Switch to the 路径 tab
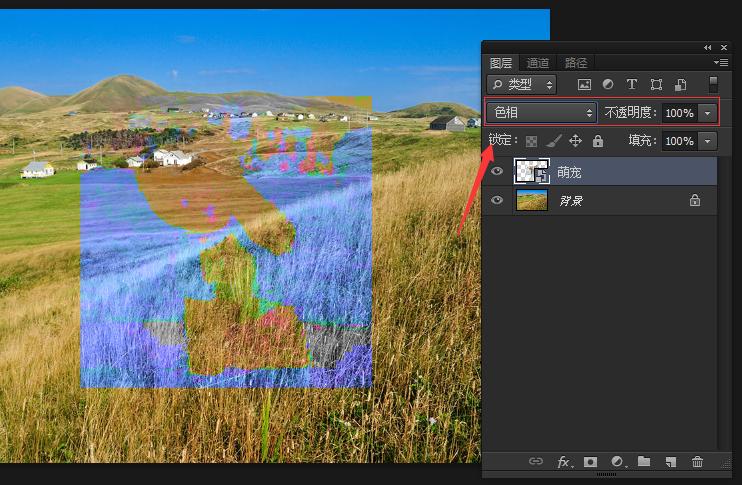This screenshot has width=742, height=485. (x=575, y=63)
